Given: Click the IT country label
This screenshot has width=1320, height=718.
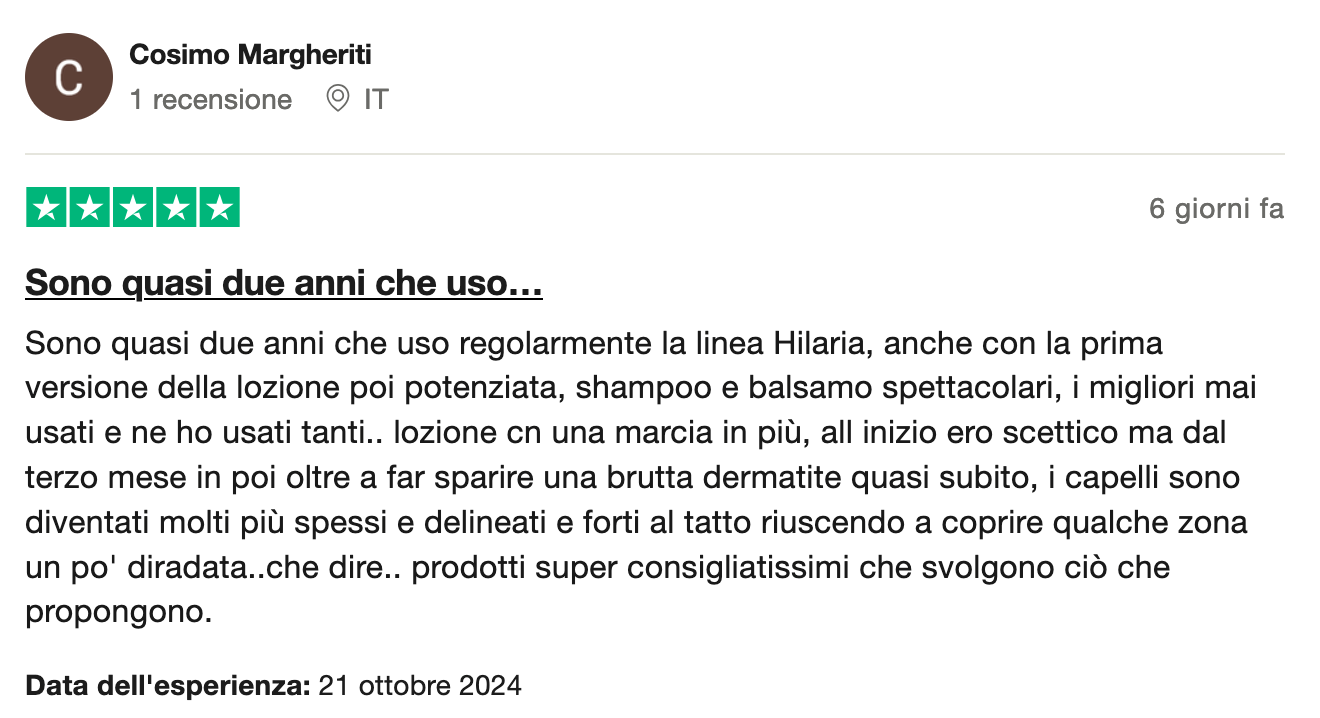Looking at the screenshot, I should 376,100.
